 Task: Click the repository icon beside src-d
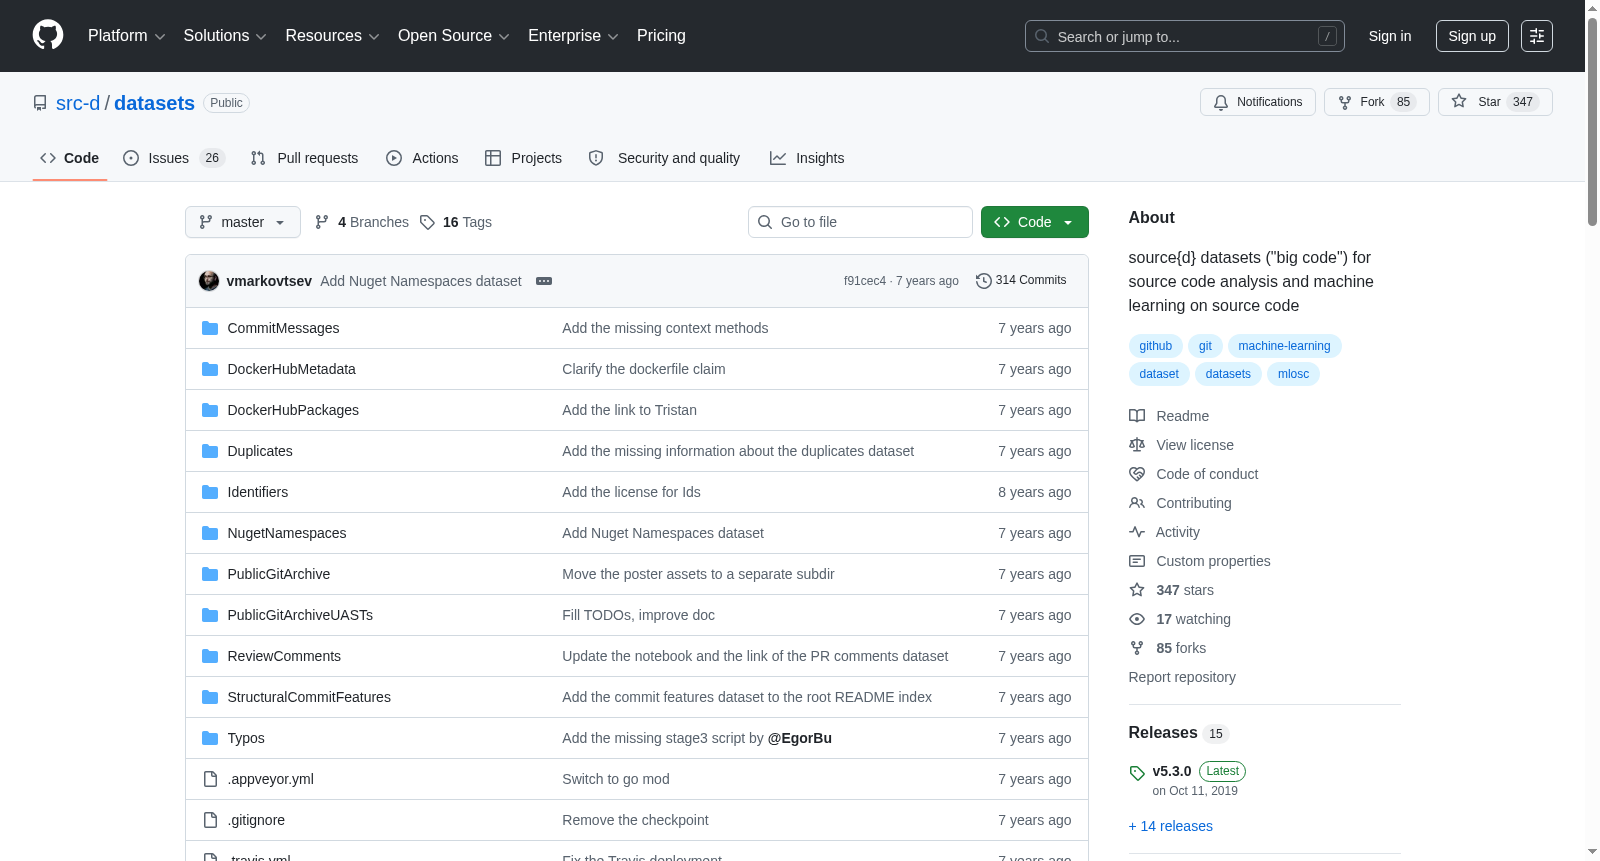point(40,103)
